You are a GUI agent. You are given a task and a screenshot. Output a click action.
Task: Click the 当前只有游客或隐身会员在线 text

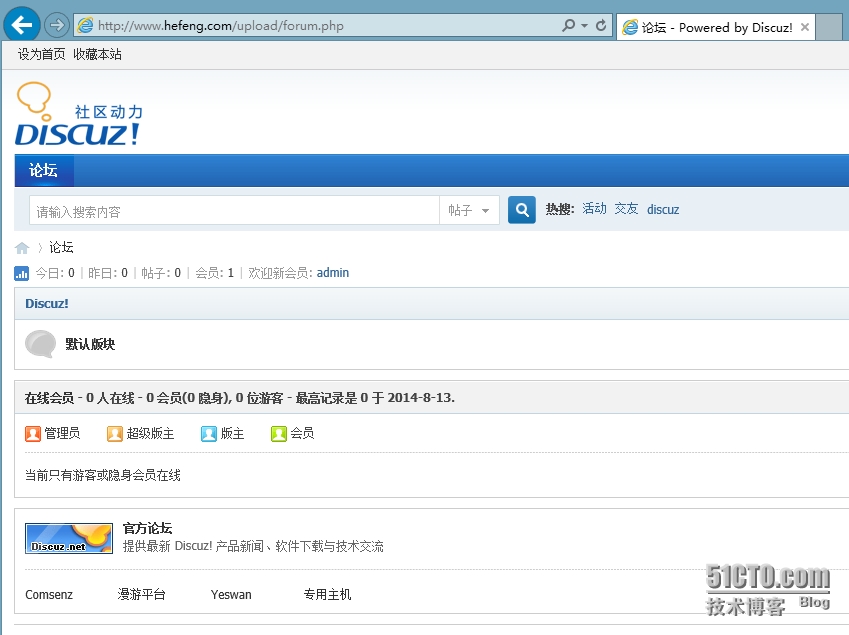(103, 475)
